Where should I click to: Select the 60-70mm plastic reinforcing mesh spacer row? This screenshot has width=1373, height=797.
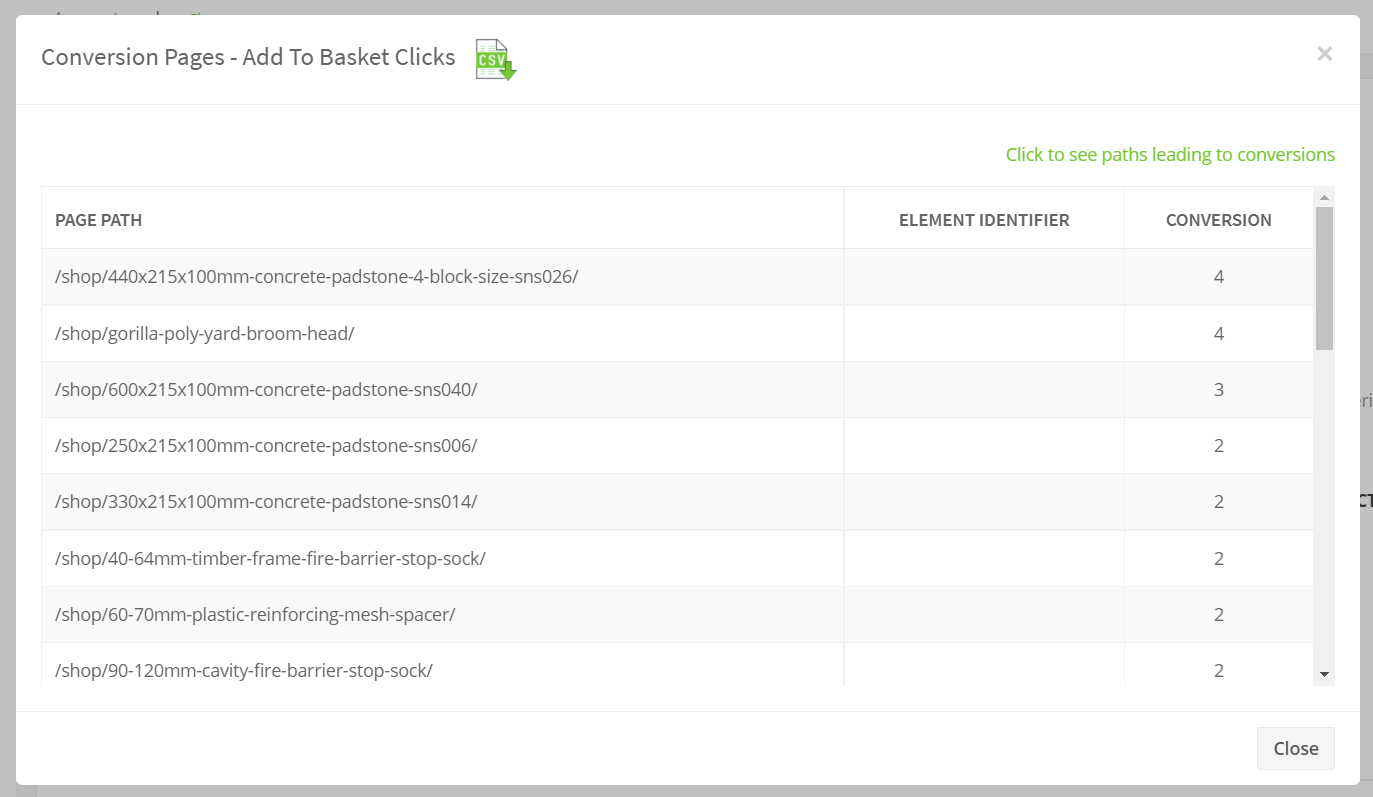(255, 614)
